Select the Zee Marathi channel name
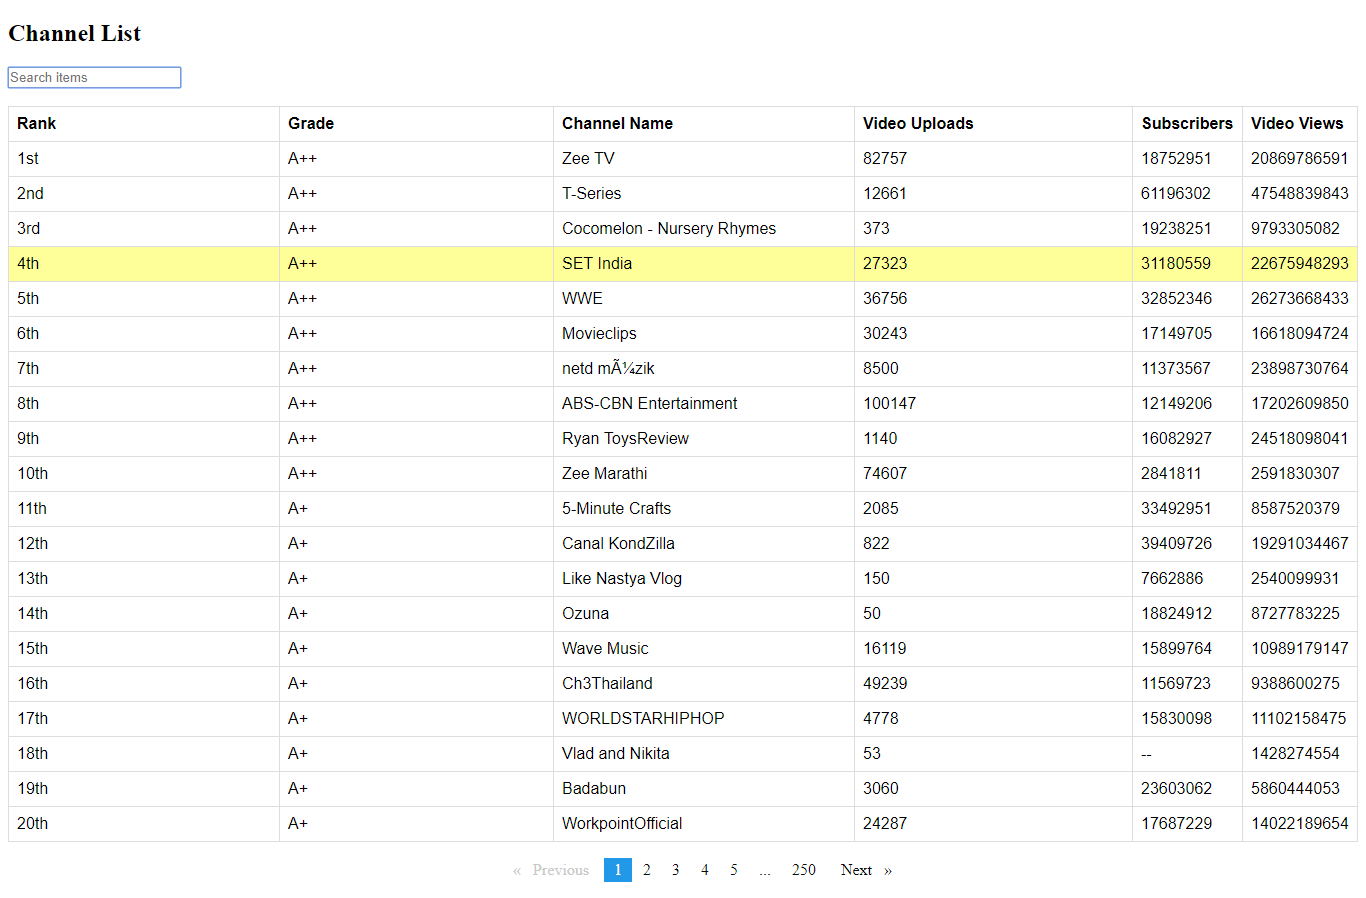The width and height of the screenshot is (1366, 898). click(604, 474)
